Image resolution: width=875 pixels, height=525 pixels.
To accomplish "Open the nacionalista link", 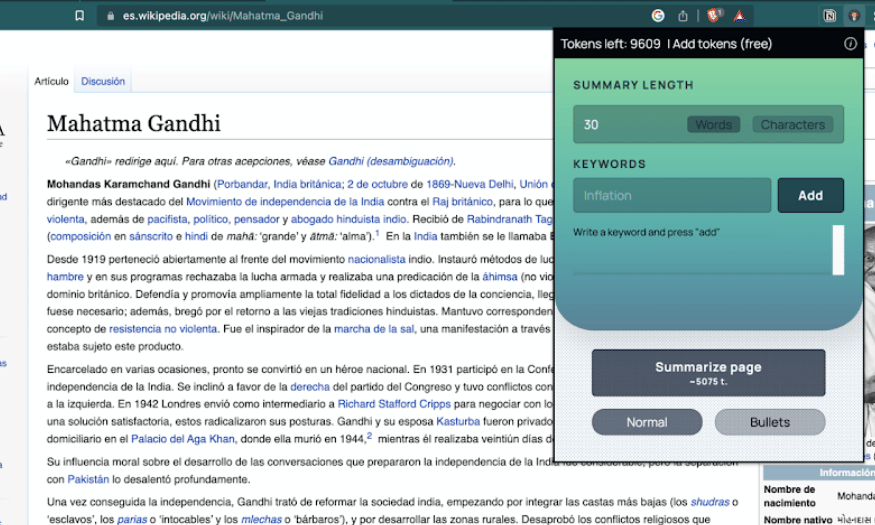I will [x=377, y=259].
